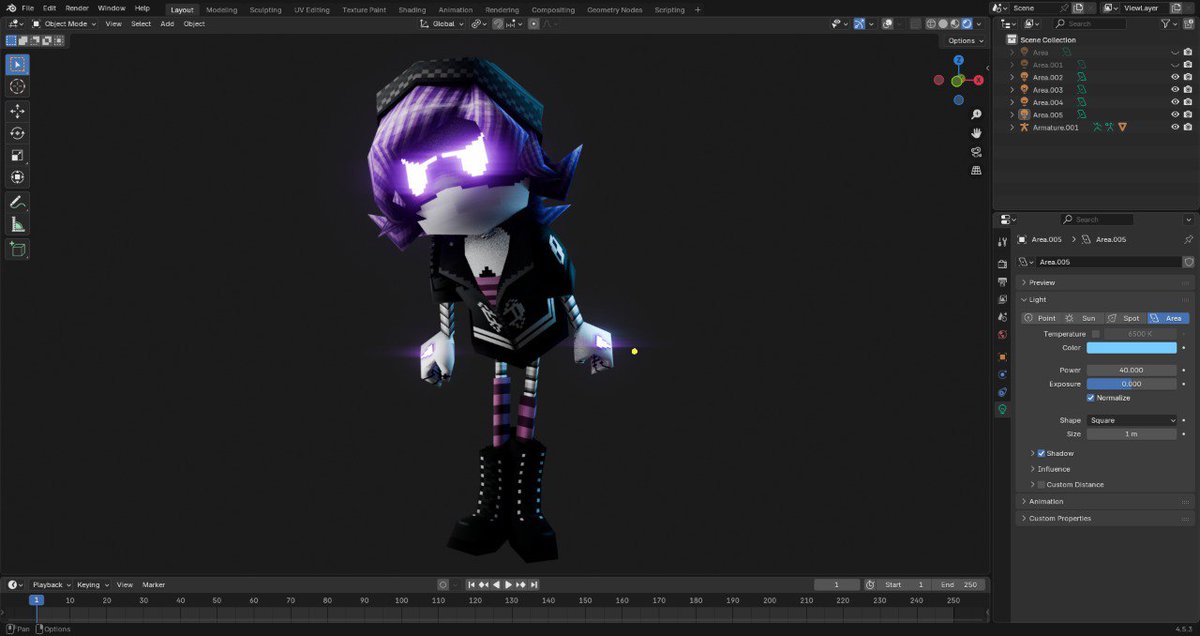Hide Area.002 in the viewport

1175,77
